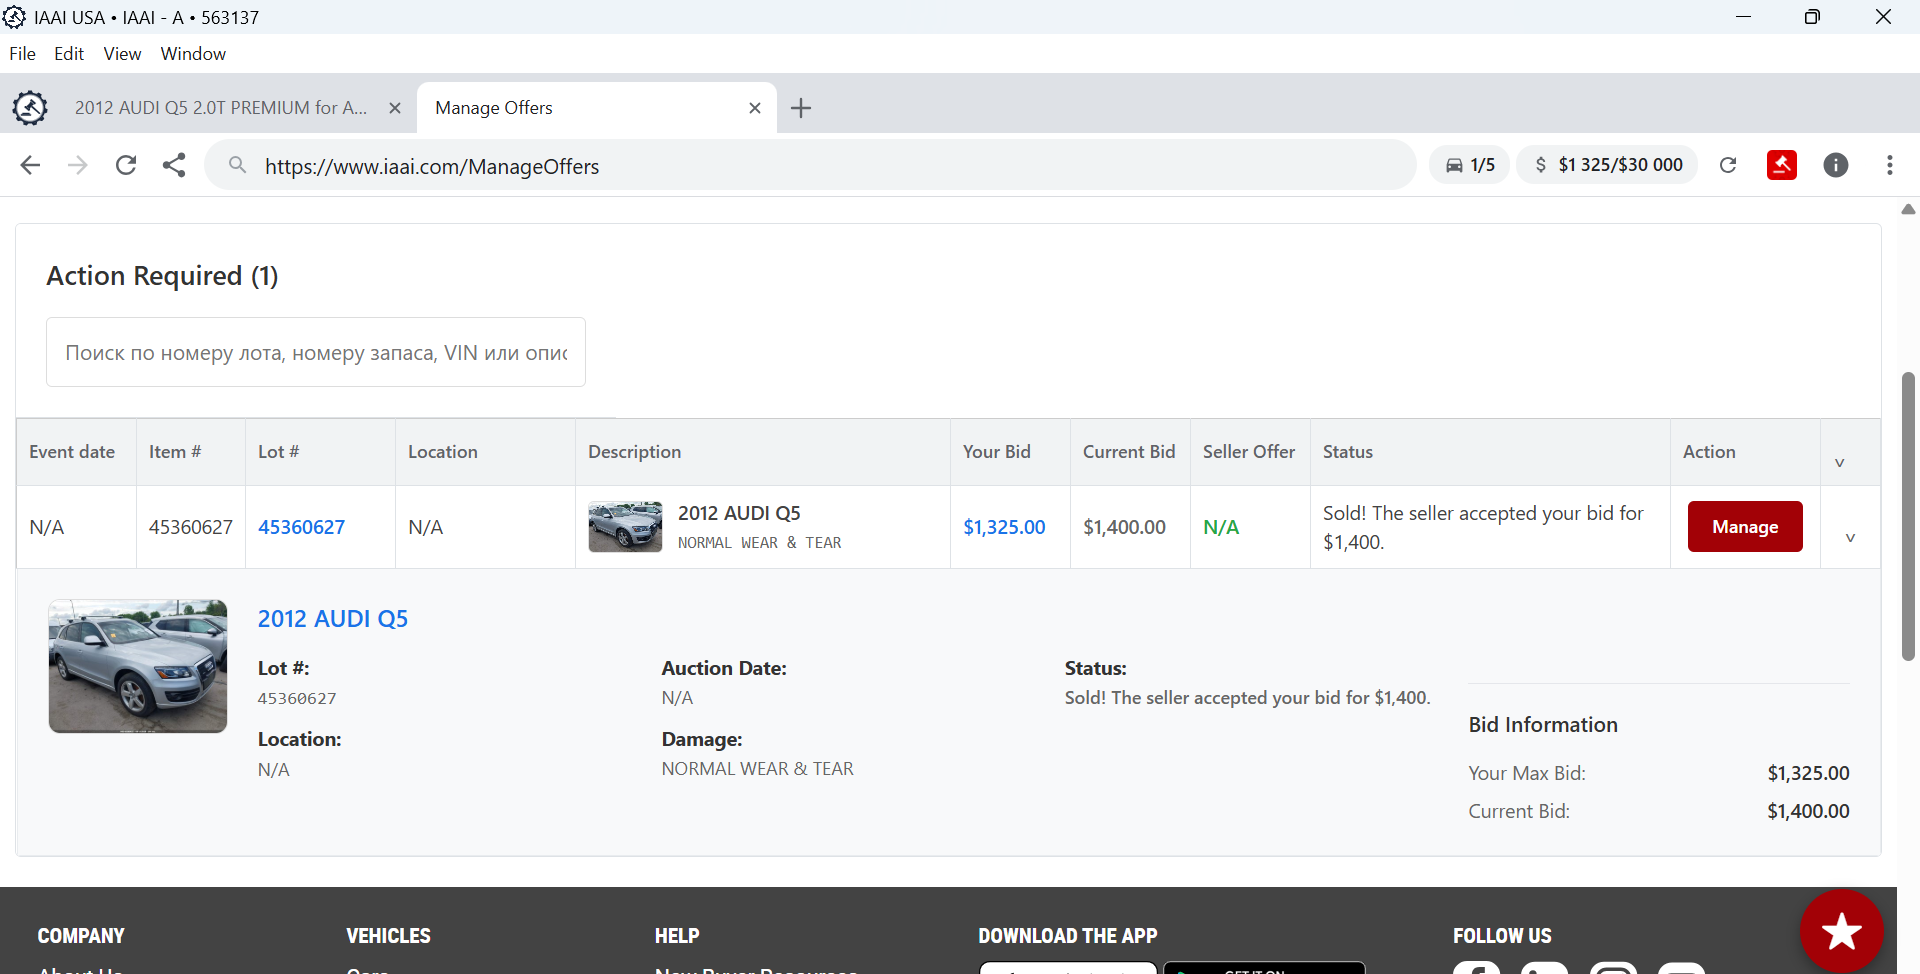Viewport: 1920px width, 974px height.
Task: Go back using the back arrow
Action: (x=30, y=165)
